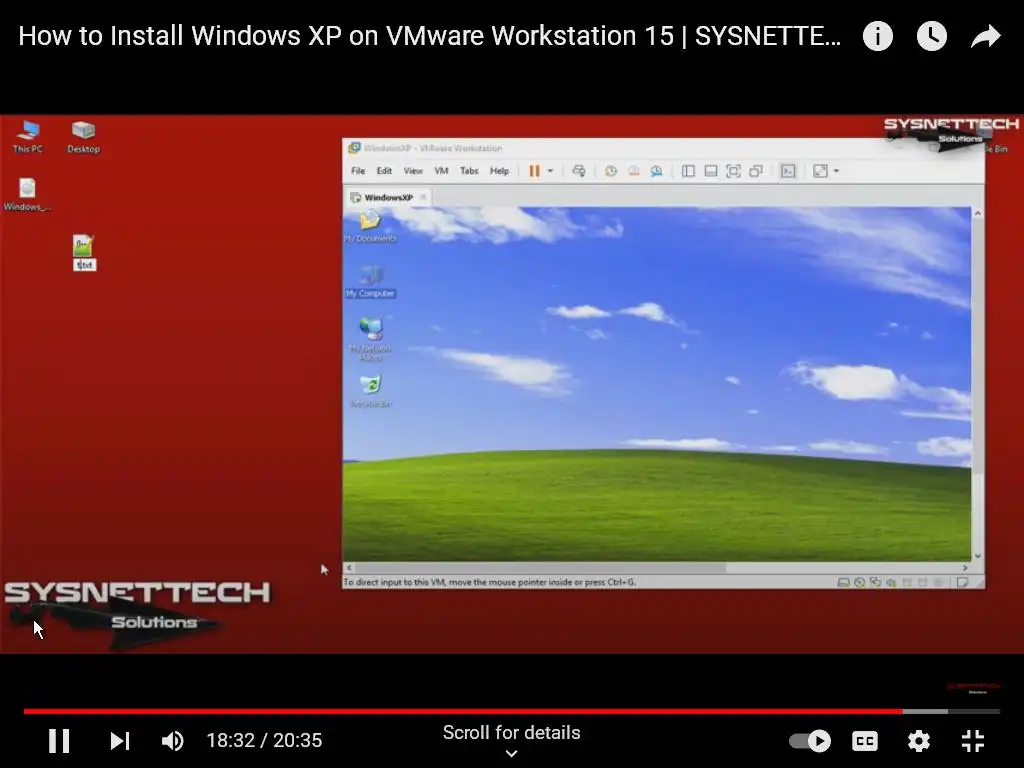Open the VM menu in VMware

click(441, 171)
